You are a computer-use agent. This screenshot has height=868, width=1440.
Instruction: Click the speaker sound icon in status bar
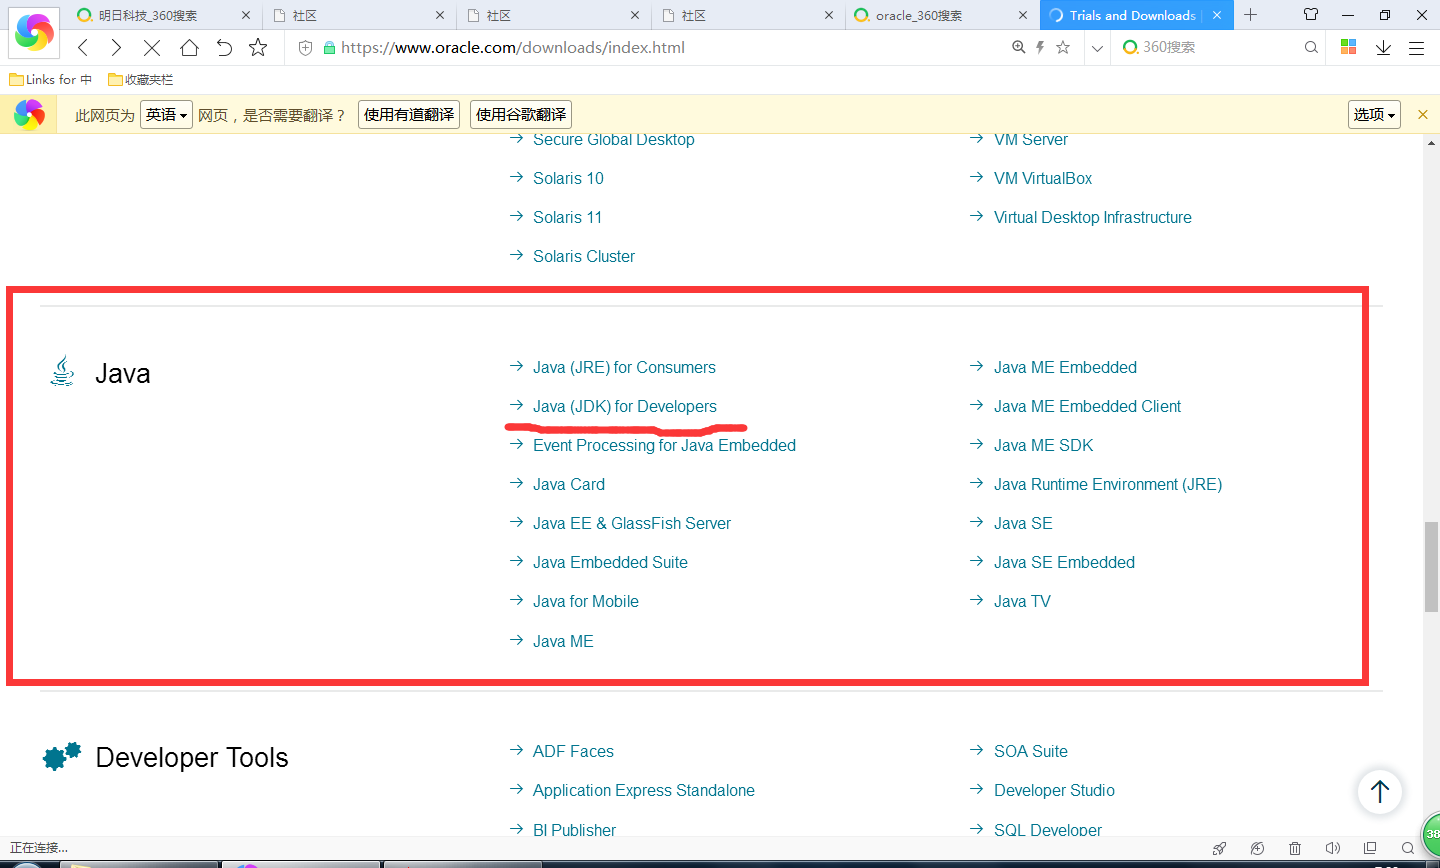point(1332,848)
